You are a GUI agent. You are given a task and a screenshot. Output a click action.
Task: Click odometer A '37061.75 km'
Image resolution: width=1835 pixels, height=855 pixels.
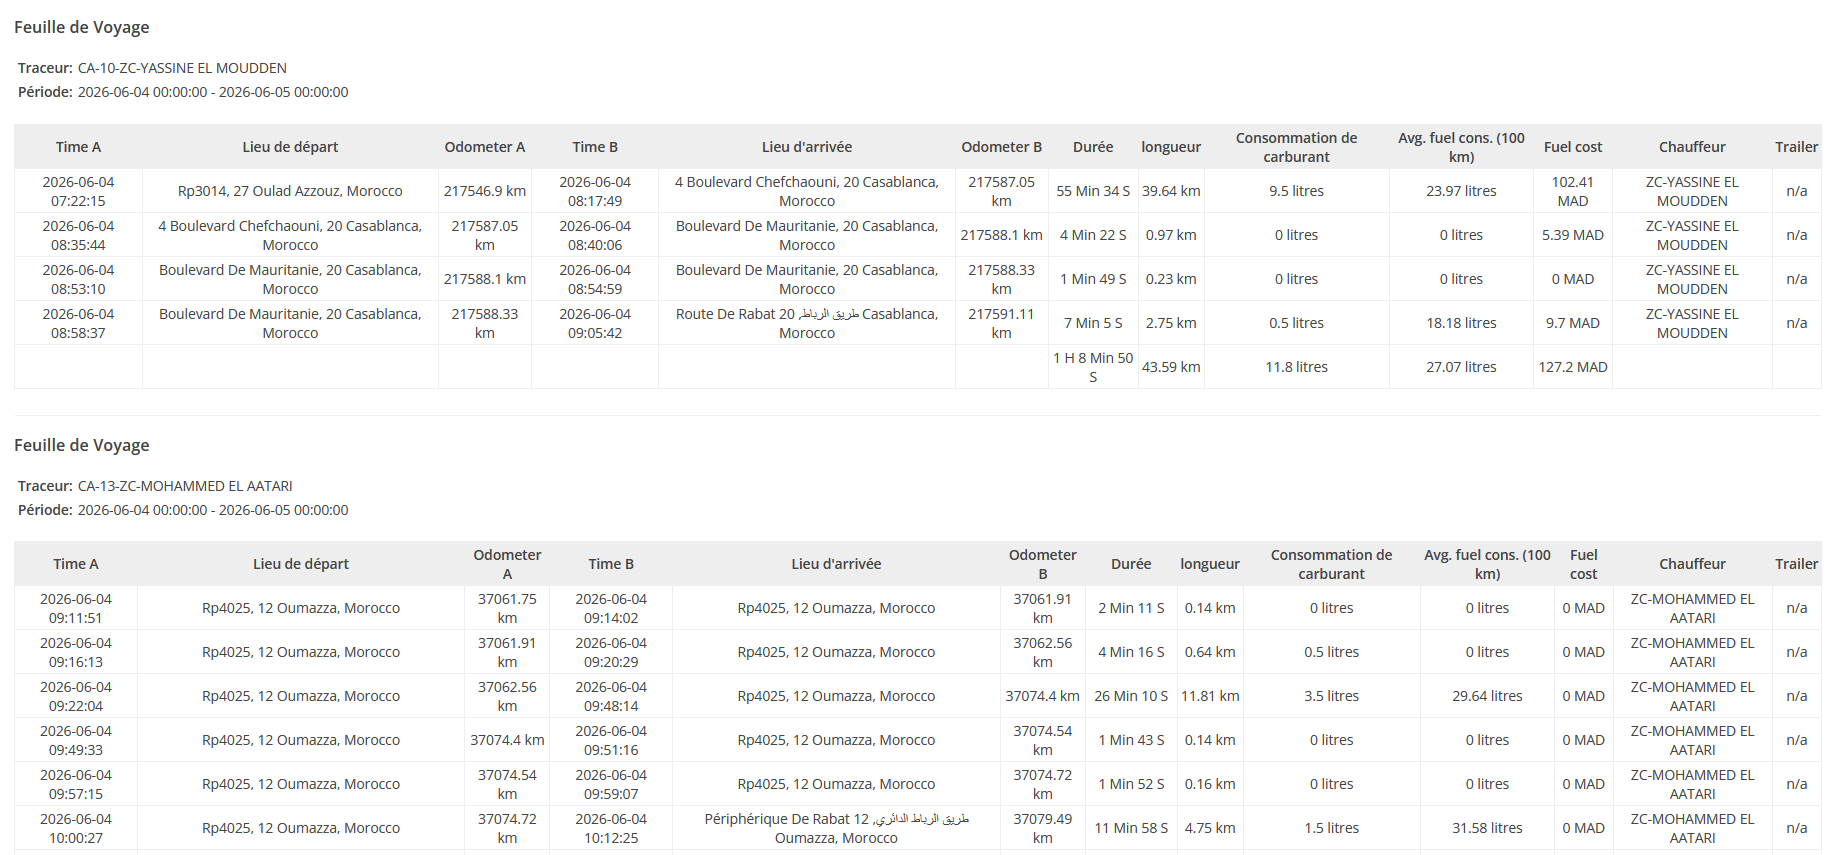pyautogui.click(x=507, y=608)
